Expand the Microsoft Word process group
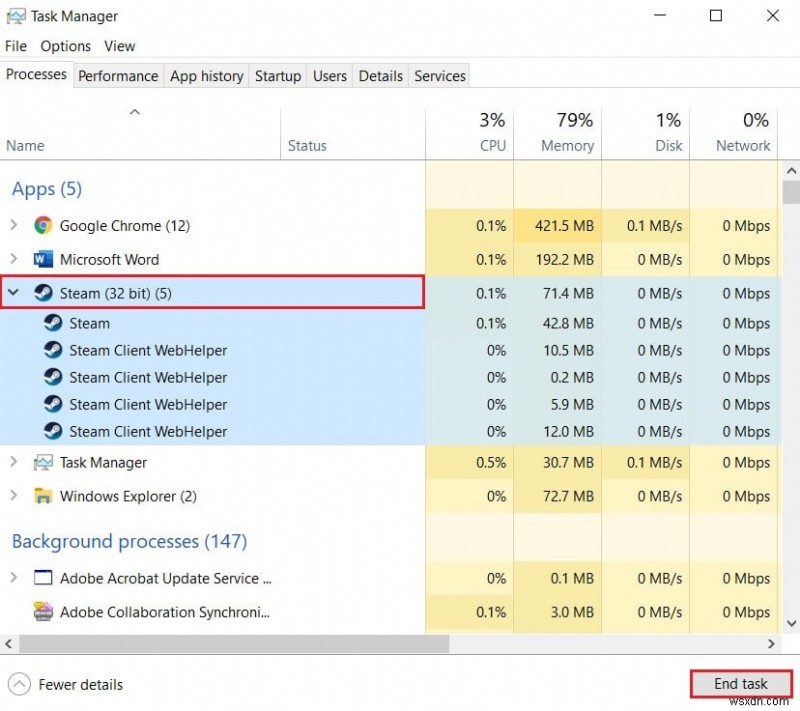The height and width of the screenshot is (711, 800). coord(14,259)
